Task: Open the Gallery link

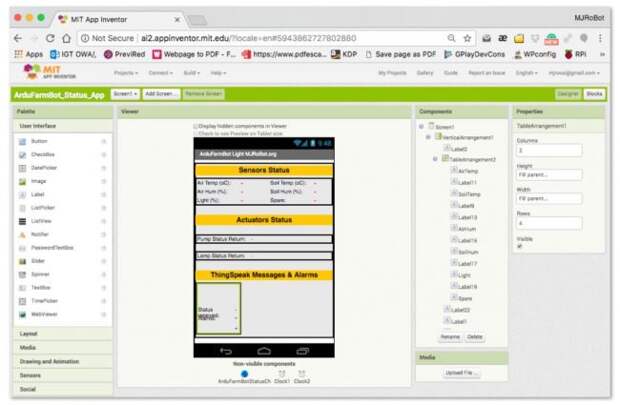Action: 425,73
